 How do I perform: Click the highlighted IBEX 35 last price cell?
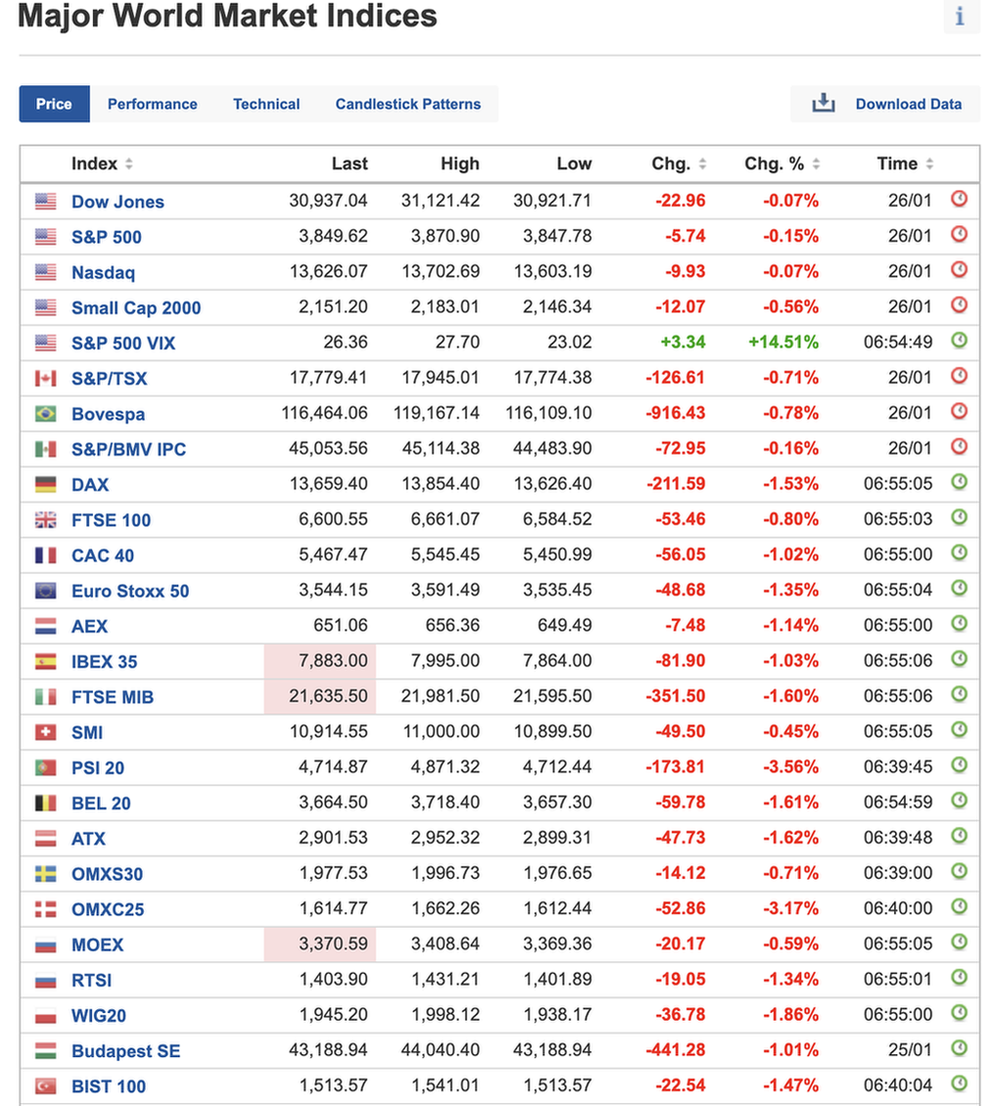pos(320,661)
